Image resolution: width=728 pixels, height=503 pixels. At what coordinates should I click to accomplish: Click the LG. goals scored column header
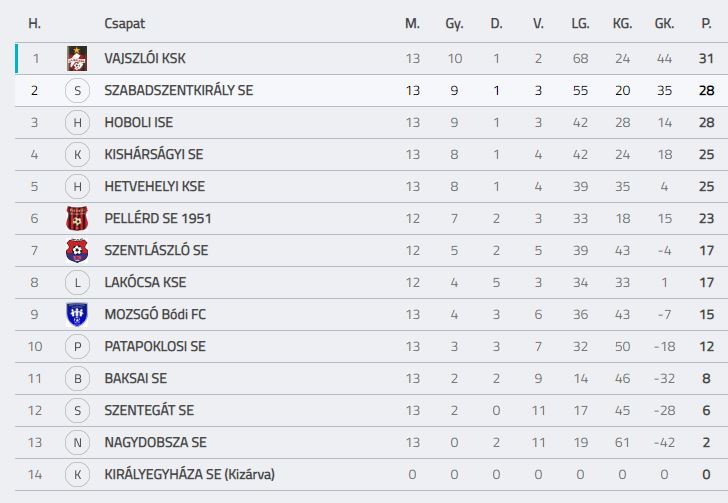(580, 24)
